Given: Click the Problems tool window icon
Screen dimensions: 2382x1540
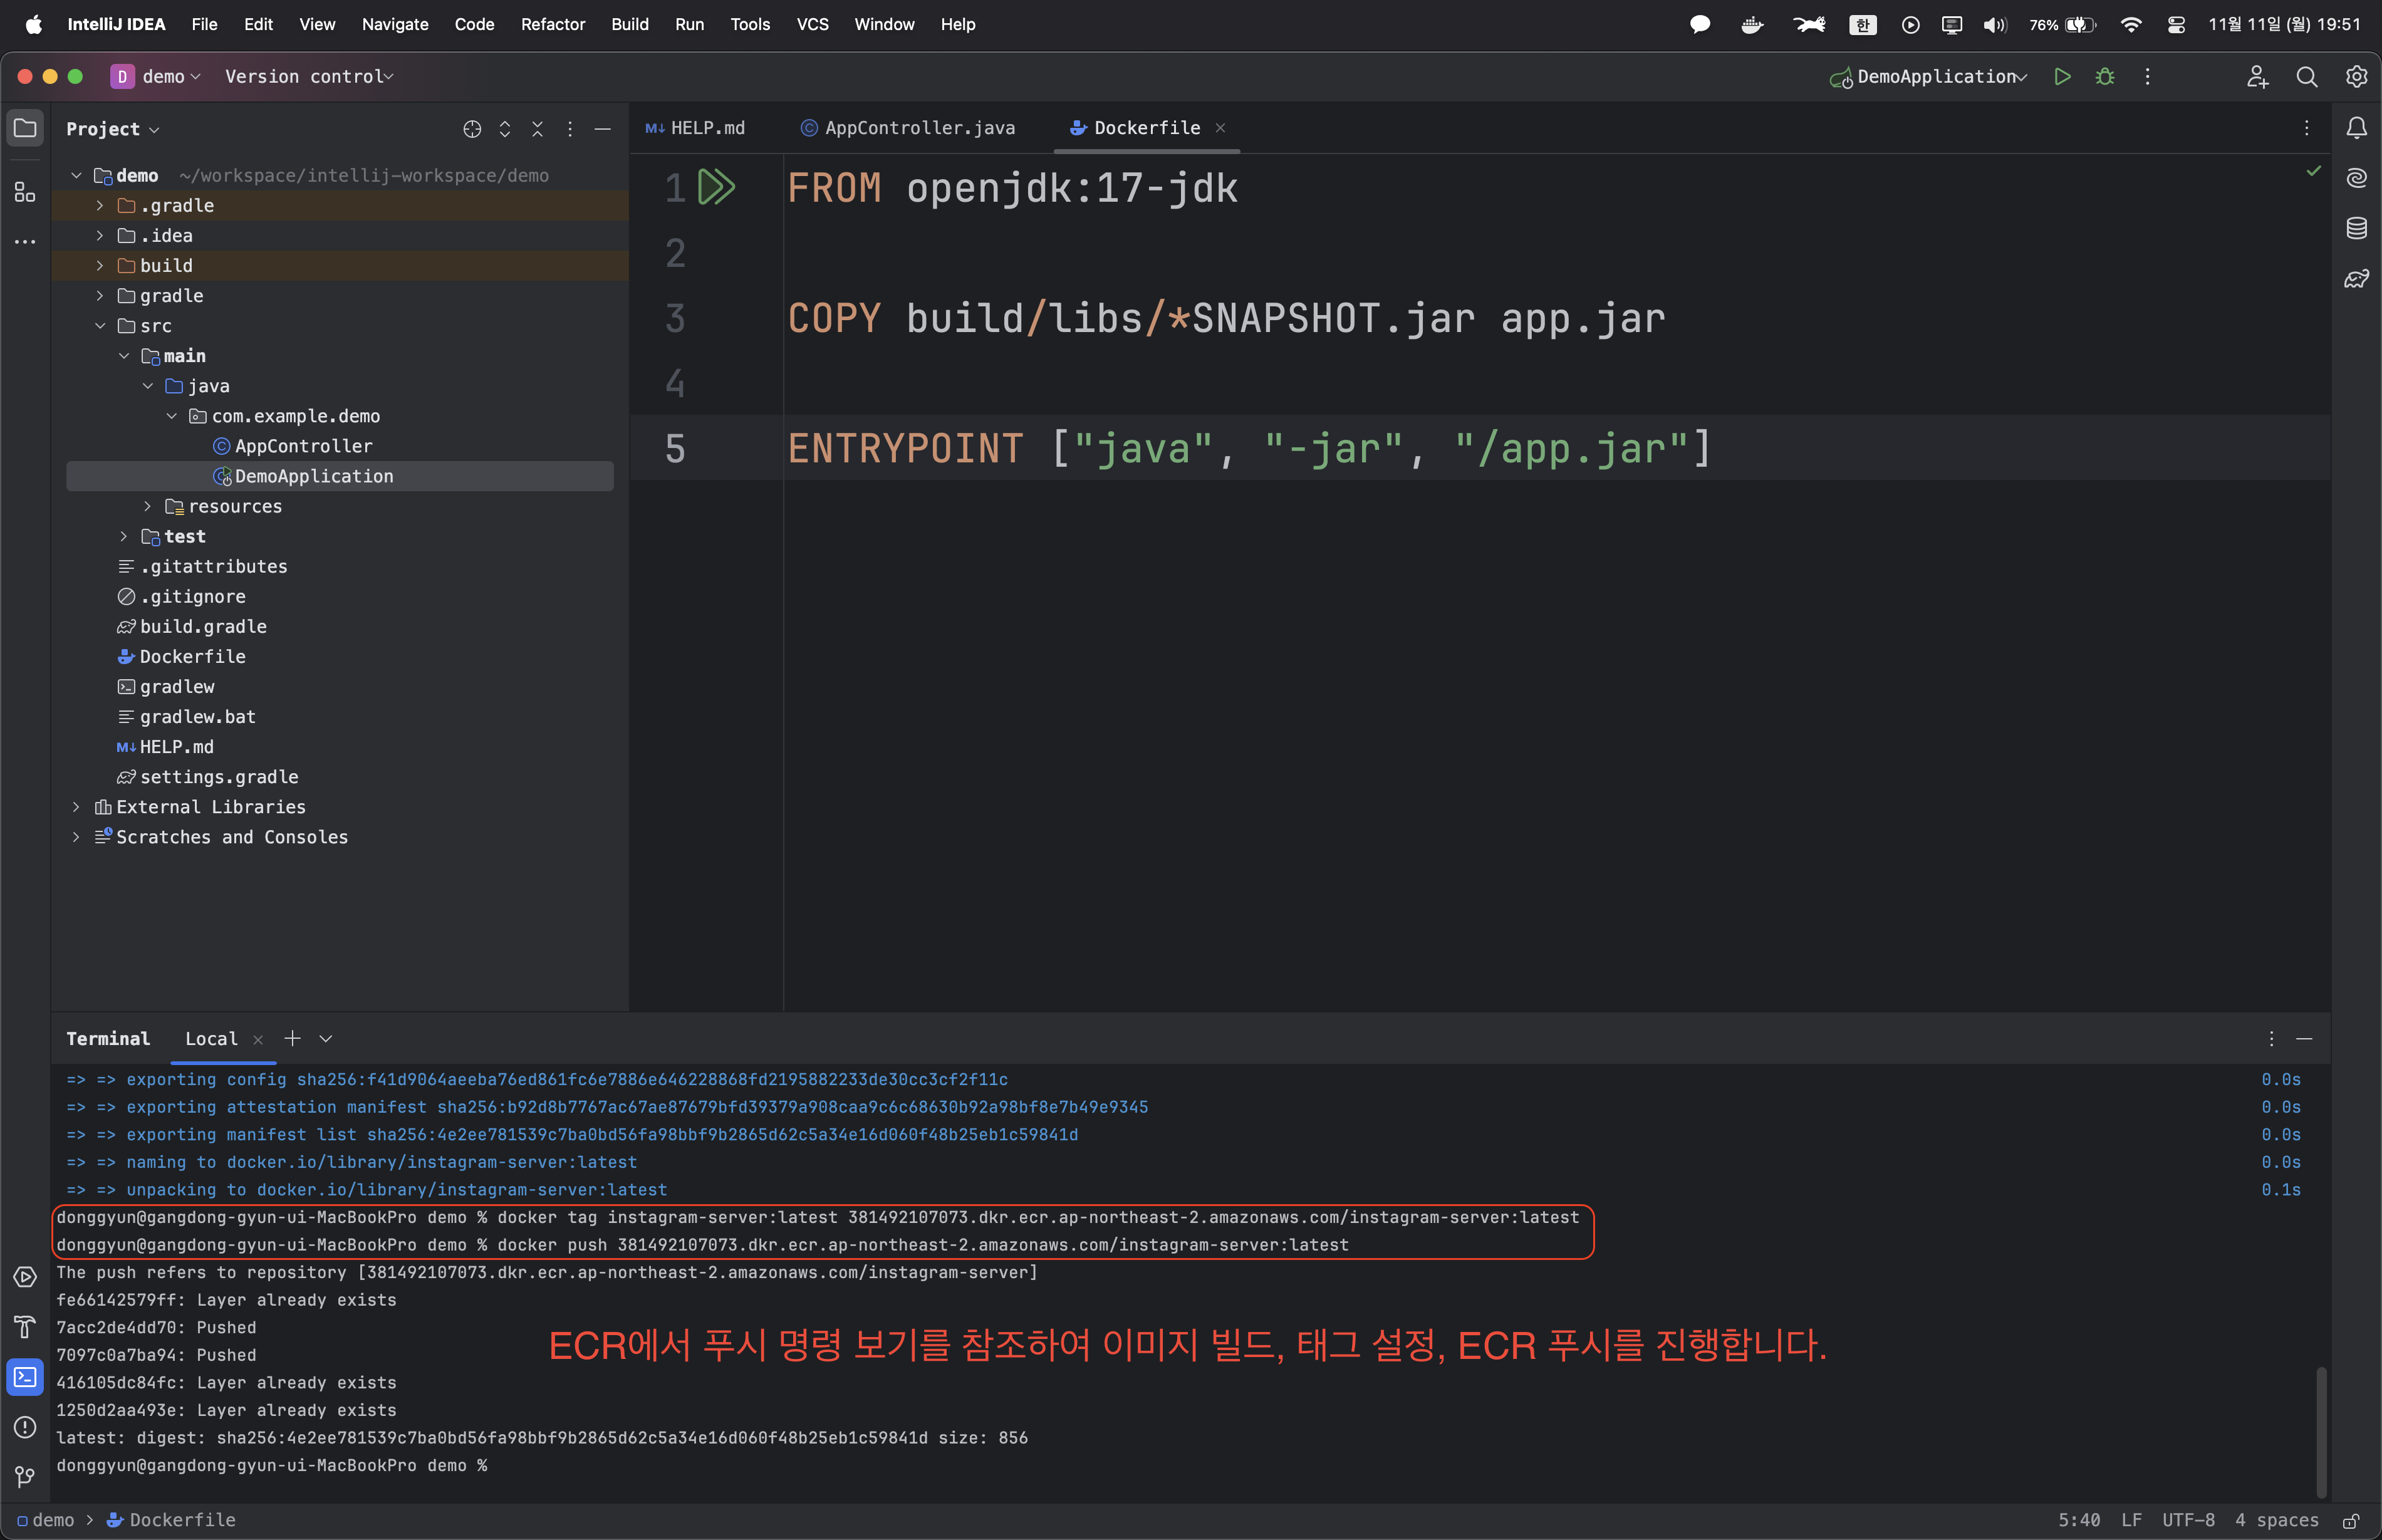Looking at the screenshot, I should 25,1427.
